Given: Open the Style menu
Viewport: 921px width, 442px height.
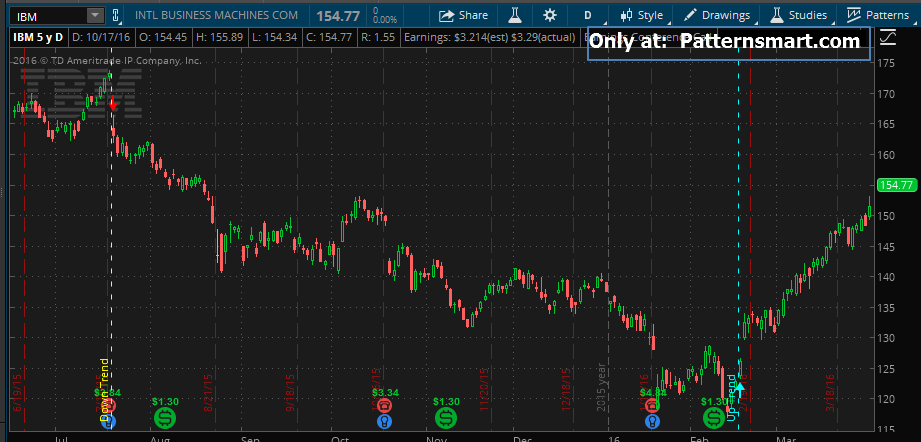Looking at the screenshot, I should pyautogui.click(x=642, y=15).
